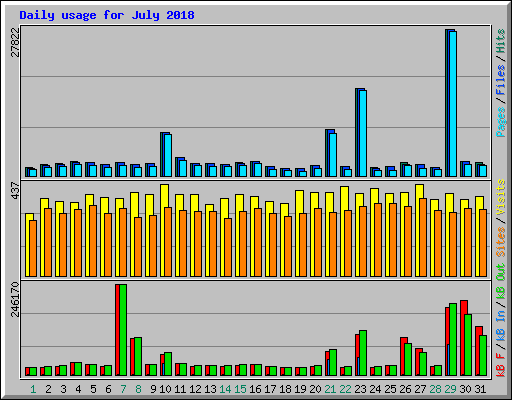Click day 18 axis label
Image resolution: width=512 pixels, height=400 pixels.
[x=285, y=389]
